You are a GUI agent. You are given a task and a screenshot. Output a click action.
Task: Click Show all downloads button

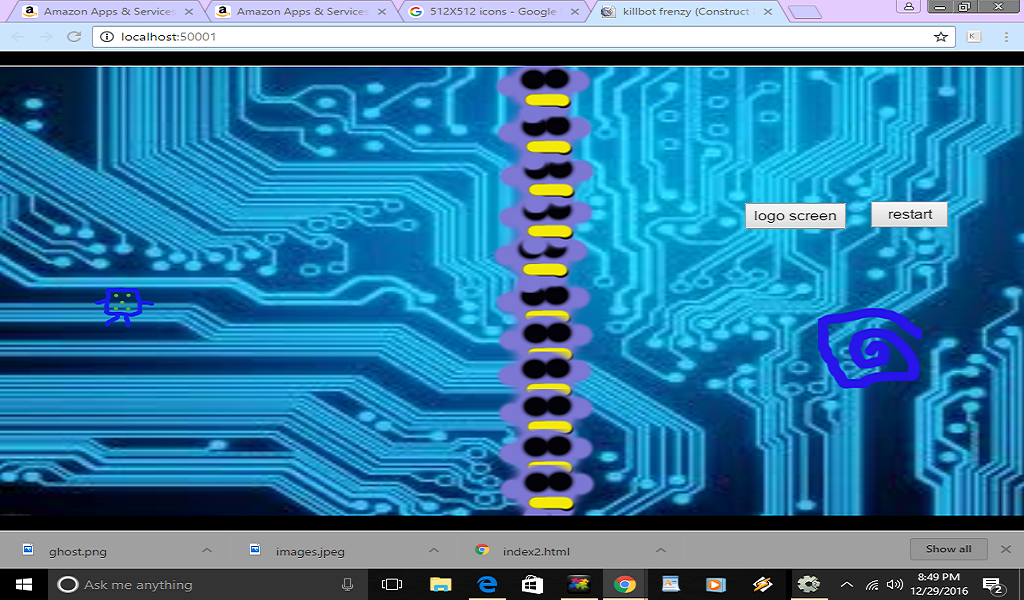click(x=948, y=549)
